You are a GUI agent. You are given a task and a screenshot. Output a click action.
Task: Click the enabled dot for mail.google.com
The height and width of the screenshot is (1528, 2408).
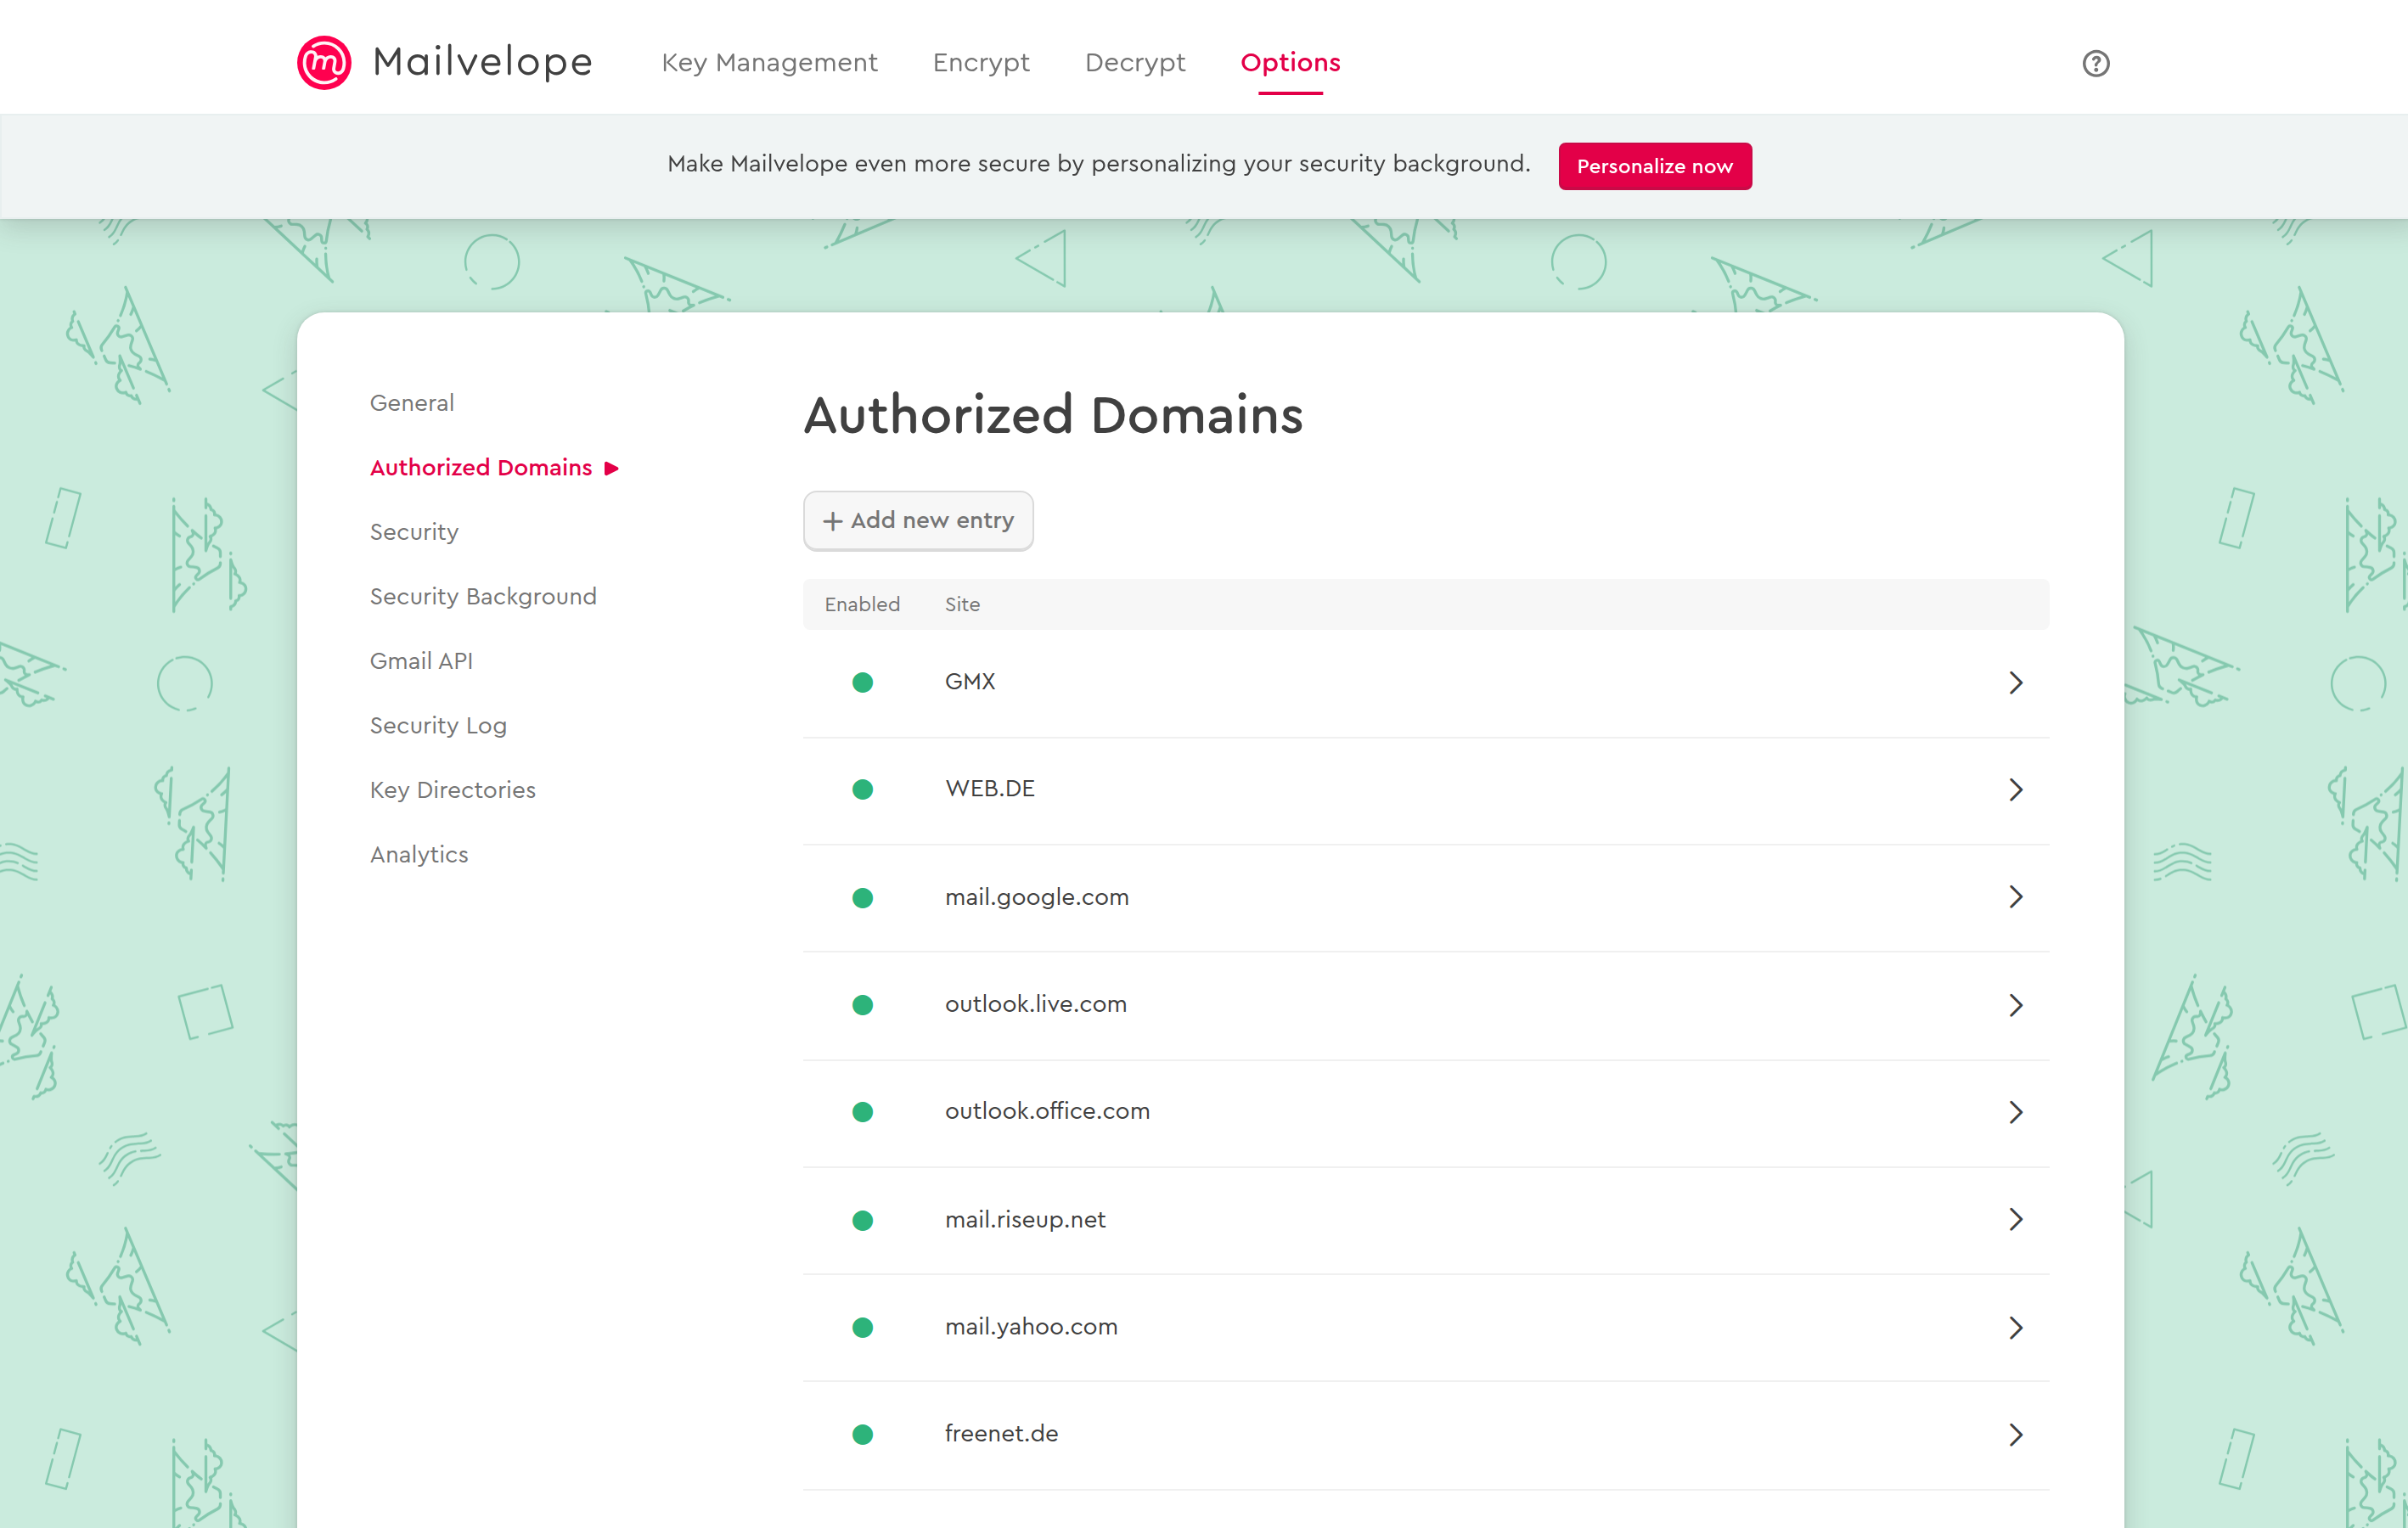pyautogui.click(x=862, y=898)
